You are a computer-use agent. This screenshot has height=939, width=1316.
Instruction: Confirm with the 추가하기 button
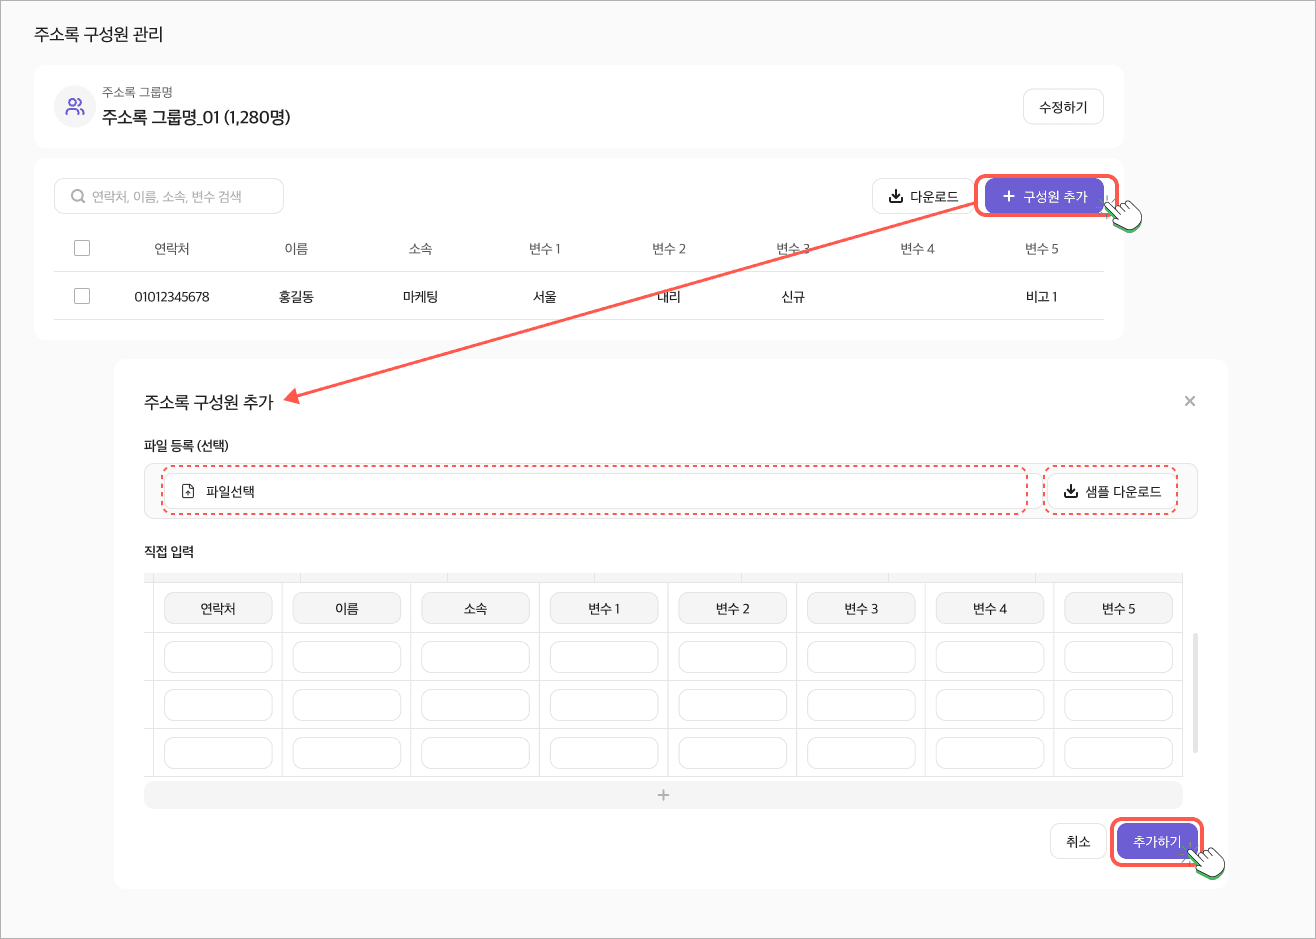pyautogui.click(x=1157, y=841)
